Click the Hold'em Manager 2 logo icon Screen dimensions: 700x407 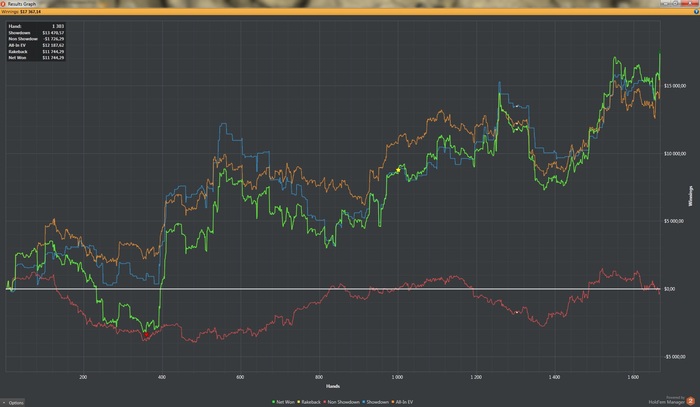pos(691,401)
